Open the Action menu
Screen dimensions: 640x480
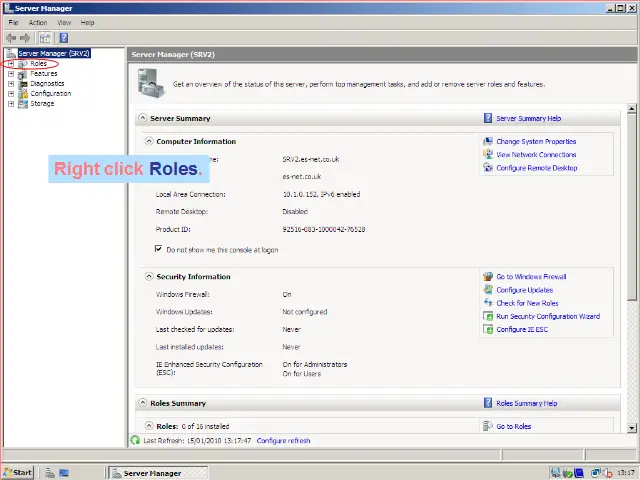tap(38, 22)
